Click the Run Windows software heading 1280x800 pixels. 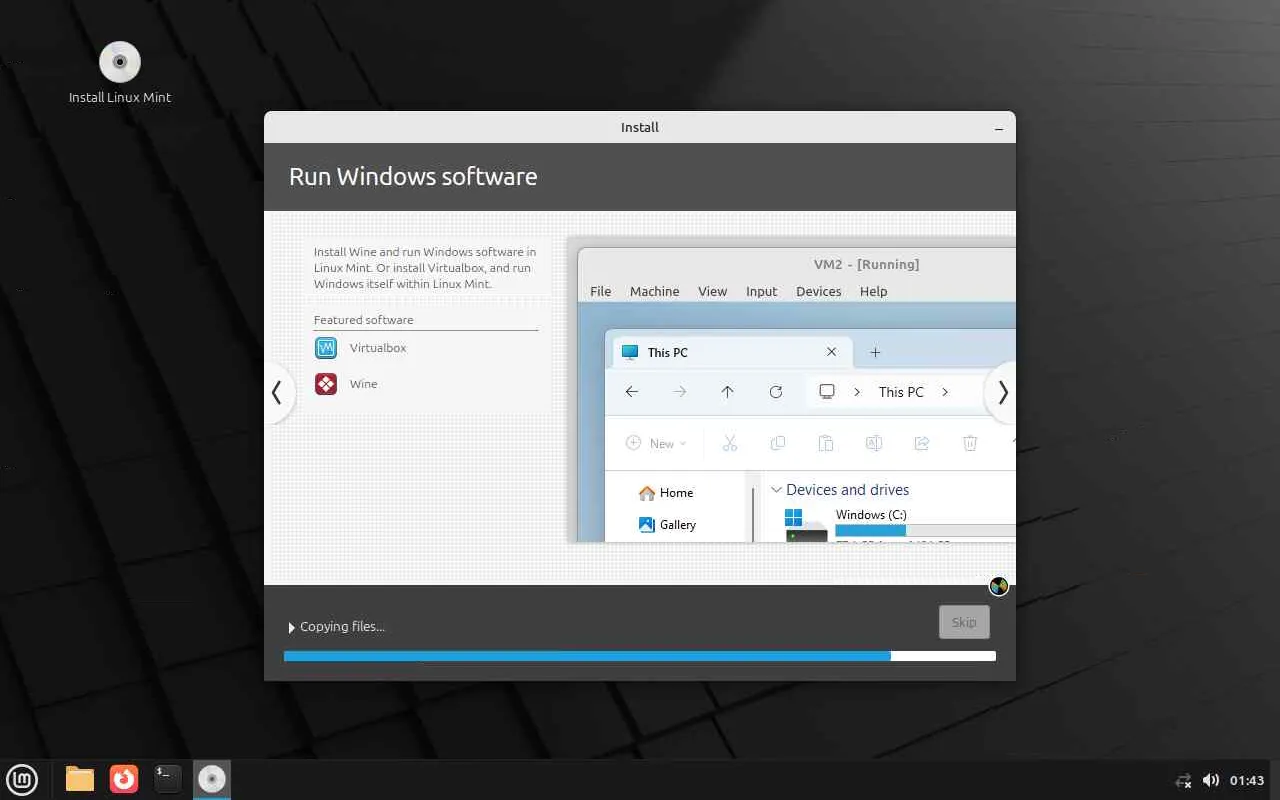[x=413, y=177]
